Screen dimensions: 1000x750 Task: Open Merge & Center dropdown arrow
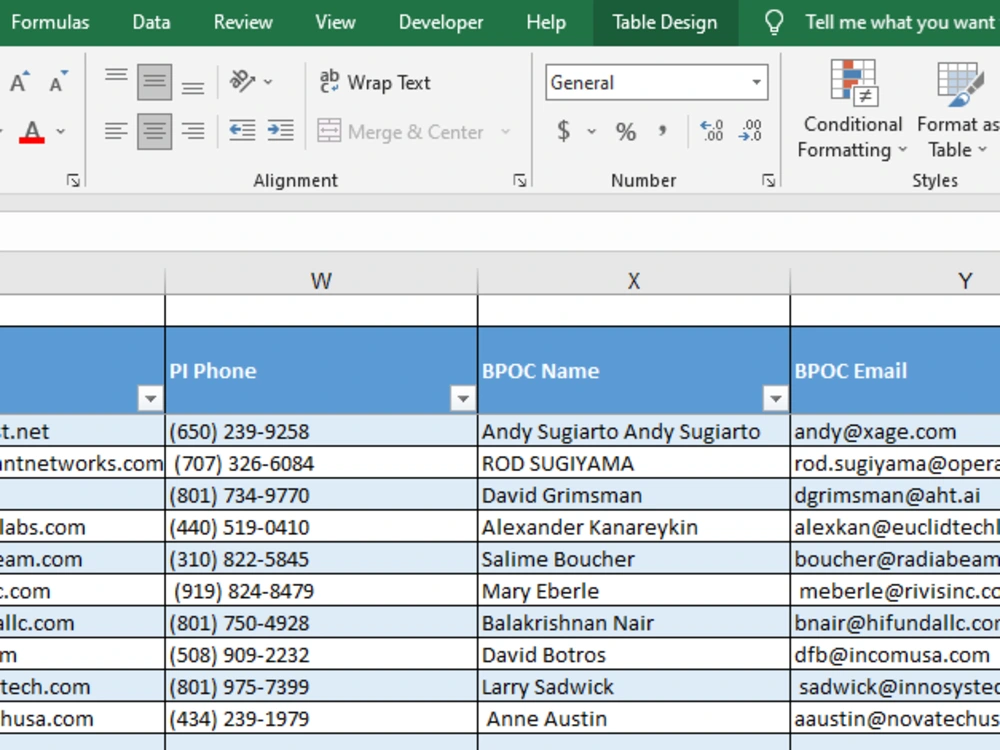tap(506, 132)
